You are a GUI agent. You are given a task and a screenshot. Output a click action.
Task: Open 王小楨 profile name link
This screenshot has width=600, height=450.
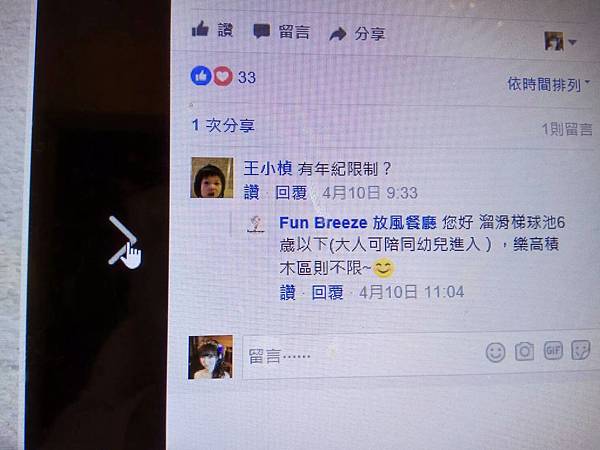coord(268,168)
